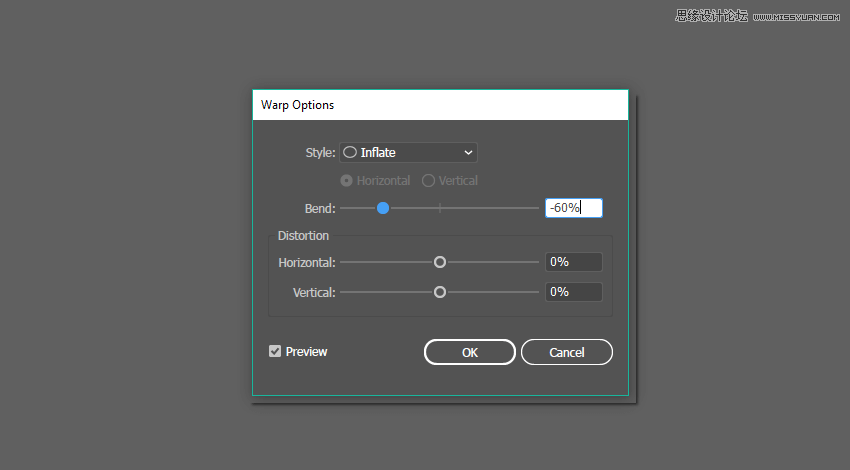Select the Horizontal orientation radio button
This screenshot has height=470, width=850.
tap(347, 181)
